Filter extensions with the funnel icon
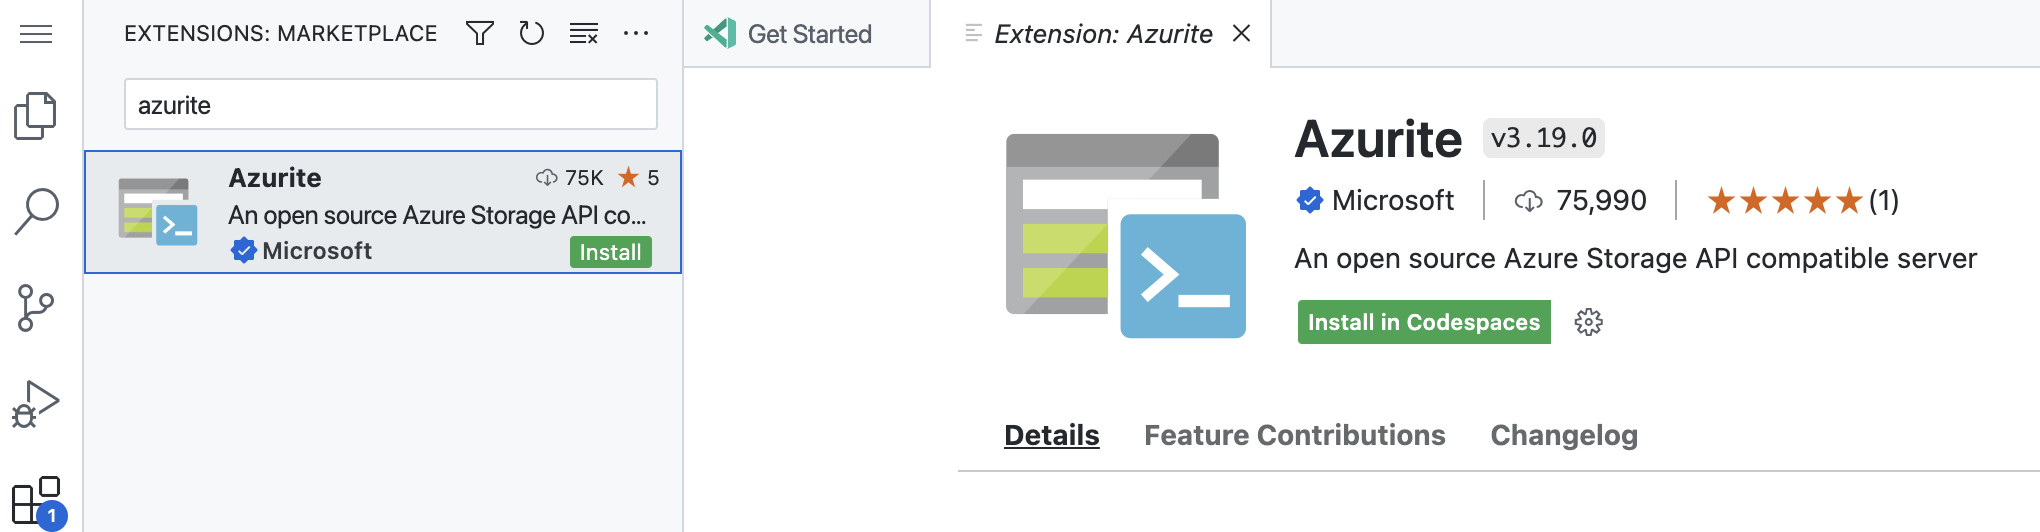The width and height of the screenshot is (2040, 532). (x=480, y=34)
